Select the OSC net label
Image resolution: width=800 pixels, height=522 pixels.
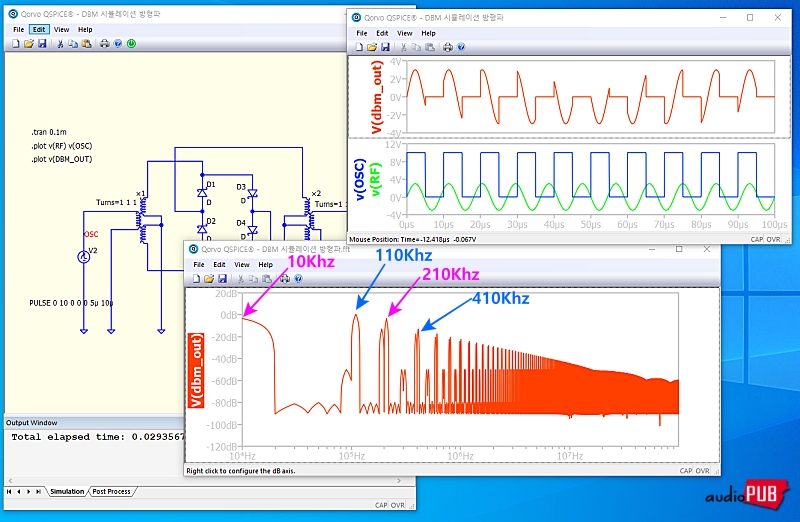(91, 234)
